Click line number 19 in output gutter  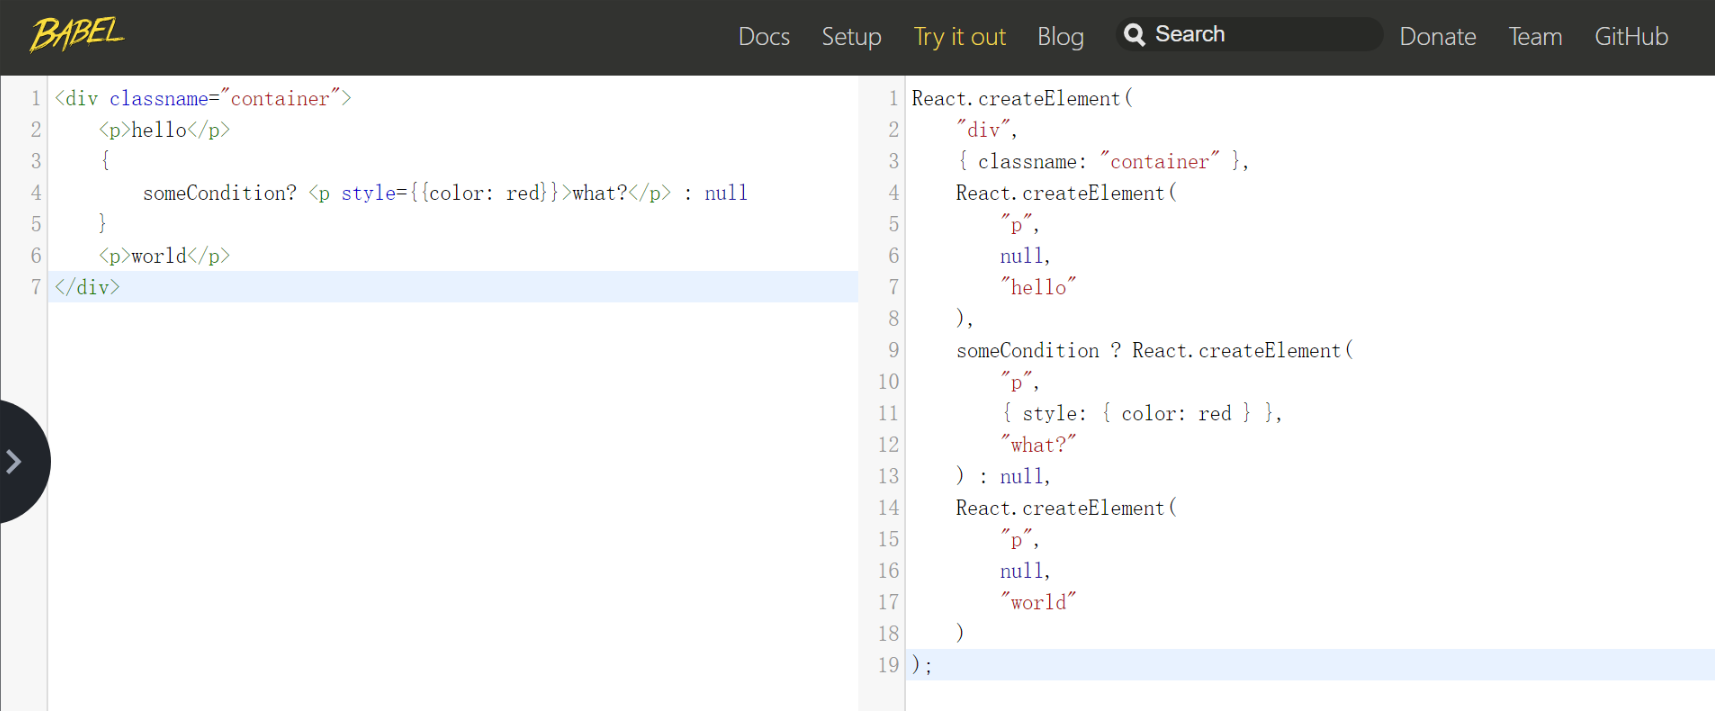point(889,665)
